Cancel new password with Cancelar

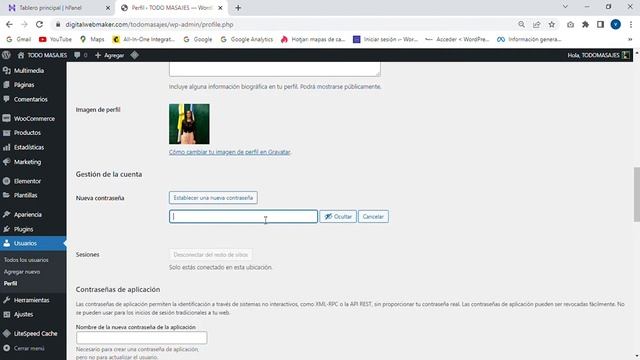[373, 217]
